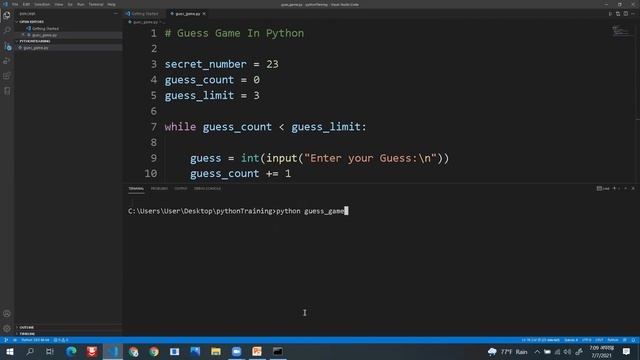Switch to the Output panel tab

pos(180,189)
